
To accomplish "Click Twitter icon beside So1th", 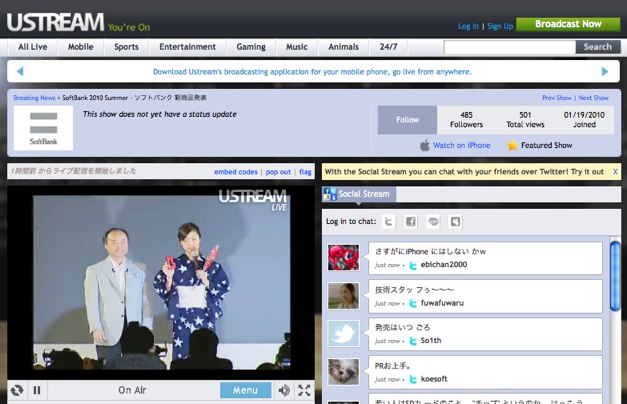I will (x=413, y=341).
